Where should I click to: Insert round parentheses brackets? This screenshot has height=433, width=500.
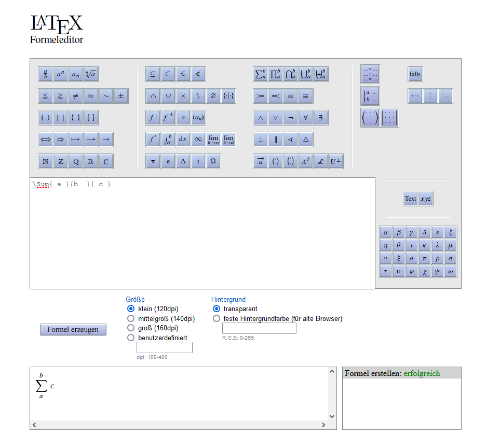pos(45,118)
